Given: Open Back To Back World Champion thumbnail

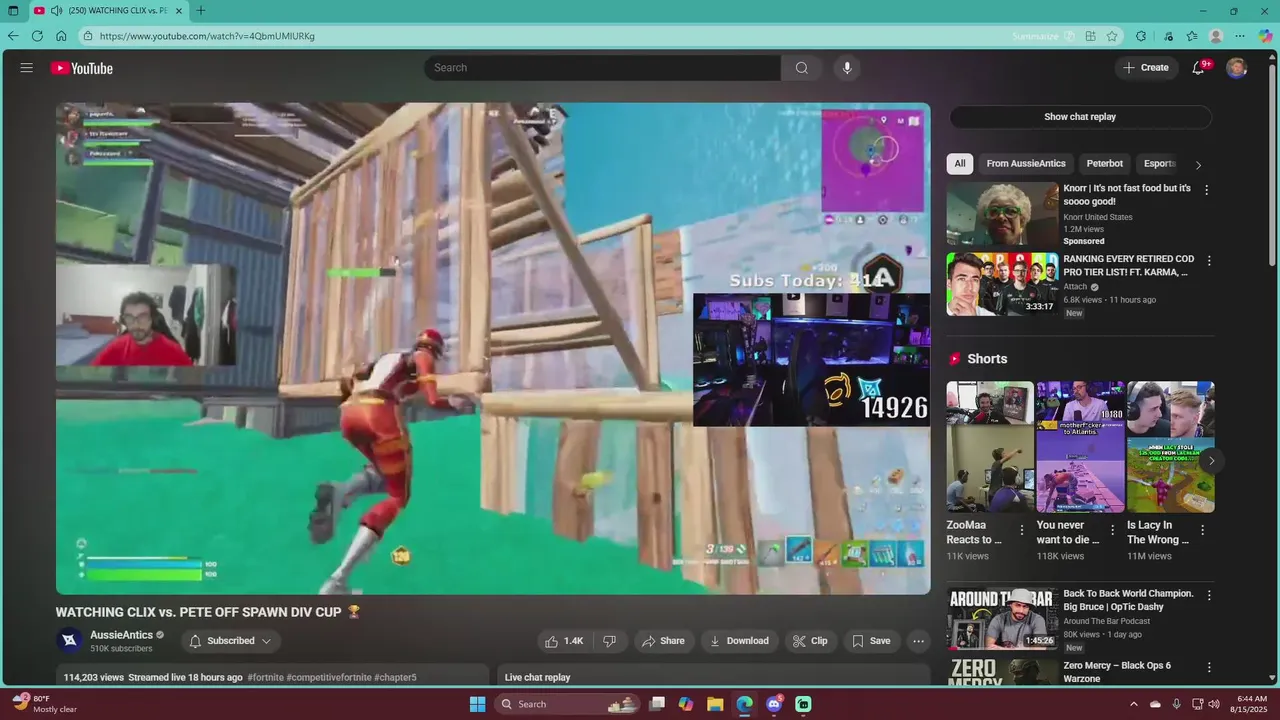Looking at the screenshot, I should (x=1002, y=618).
